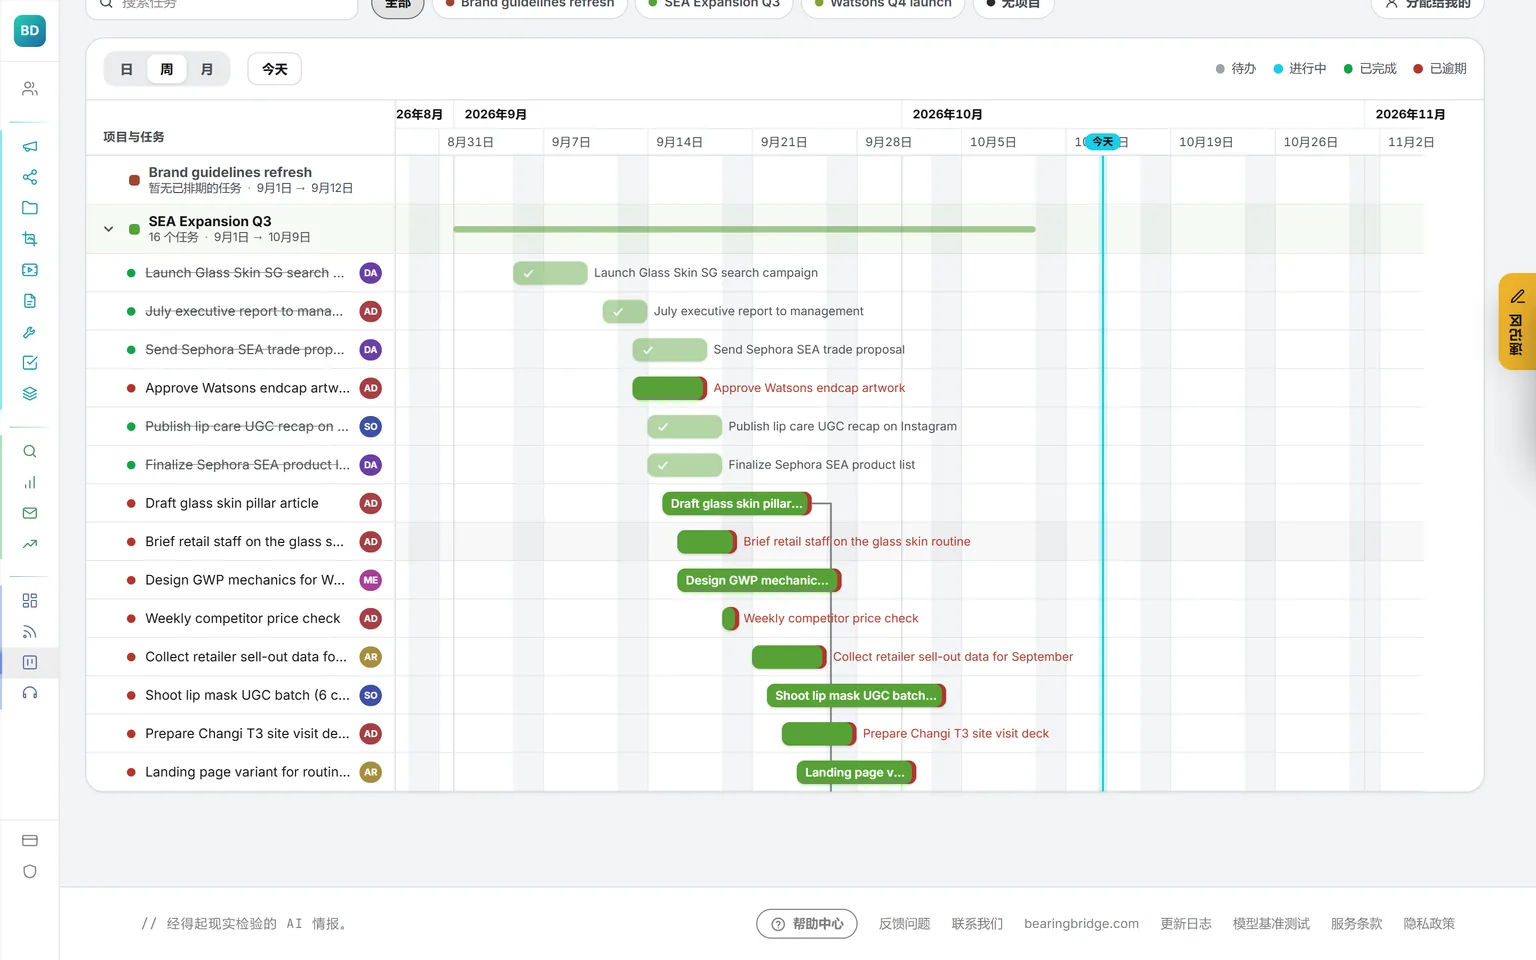Open the 风险记 side panel tab

1517,322
